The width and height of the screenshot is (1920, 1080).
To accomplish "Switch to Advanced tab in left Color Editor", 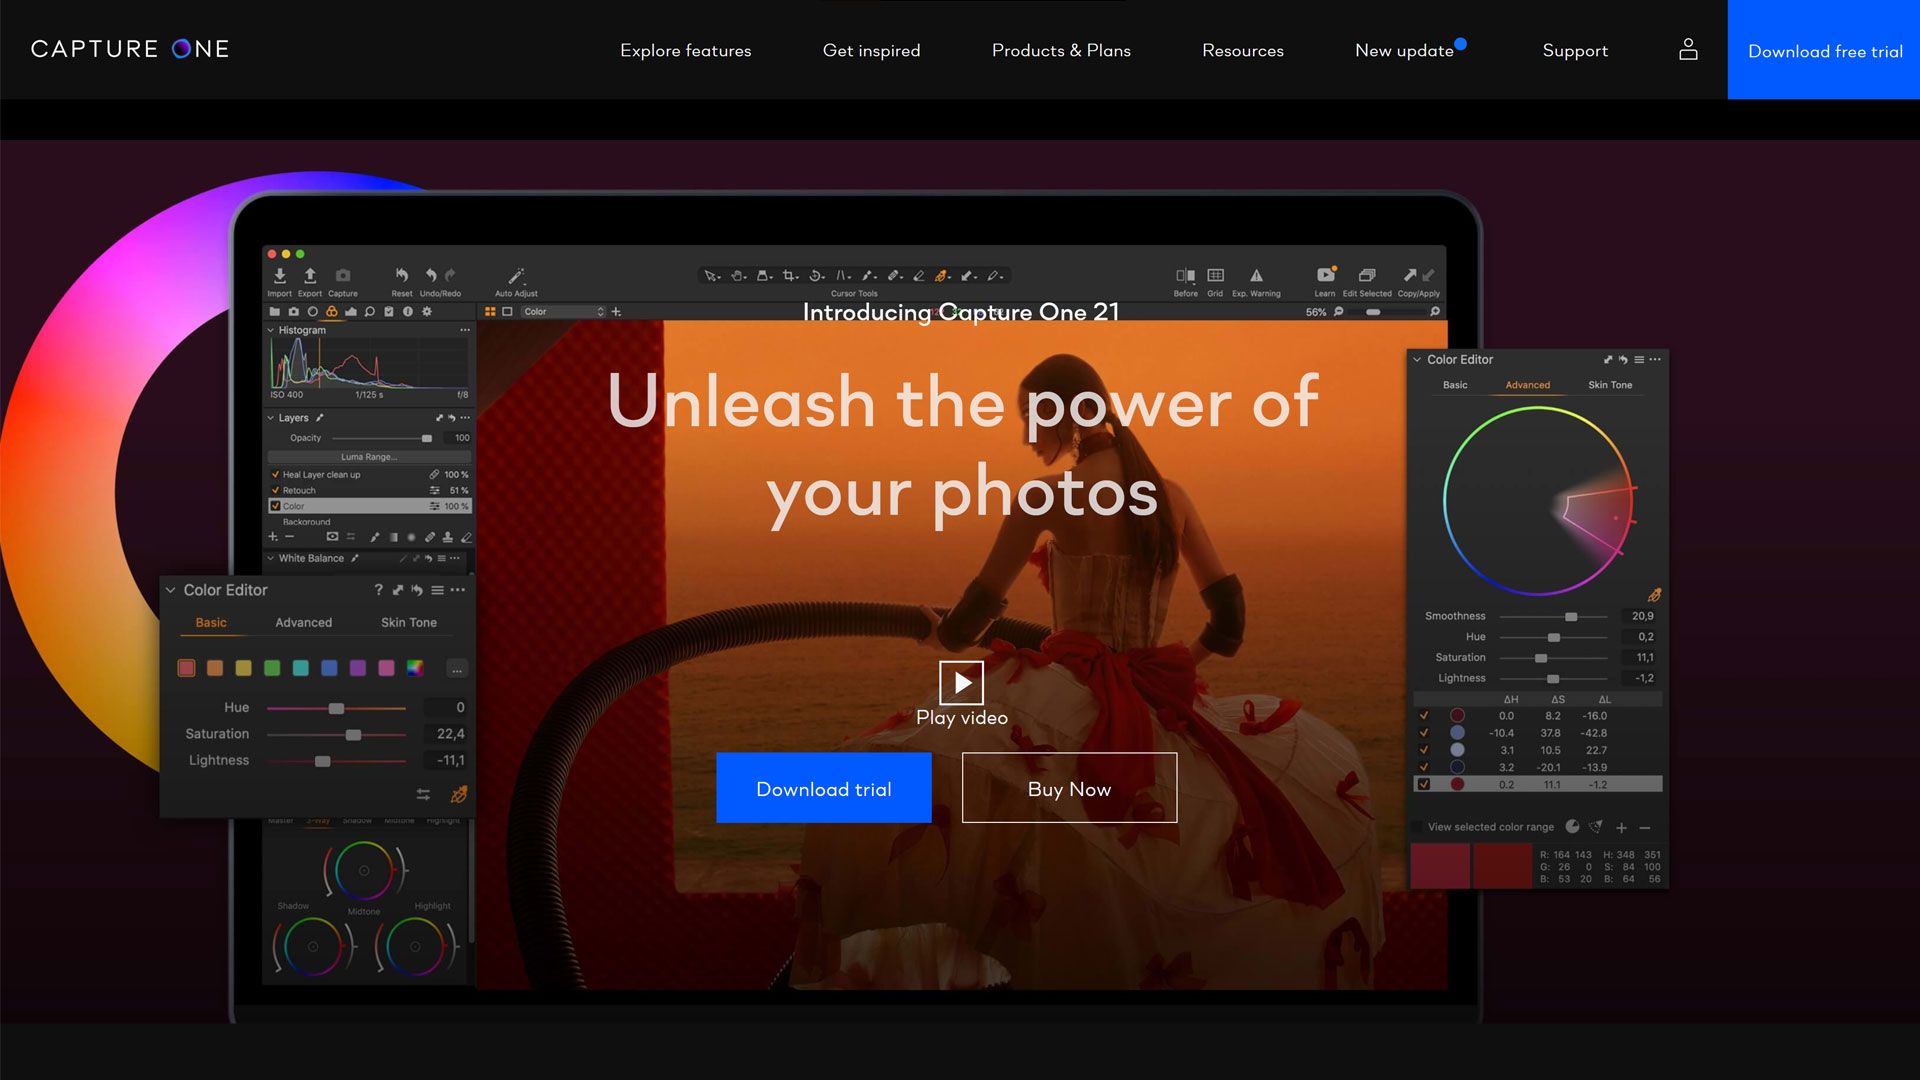I will coord(303,622).
